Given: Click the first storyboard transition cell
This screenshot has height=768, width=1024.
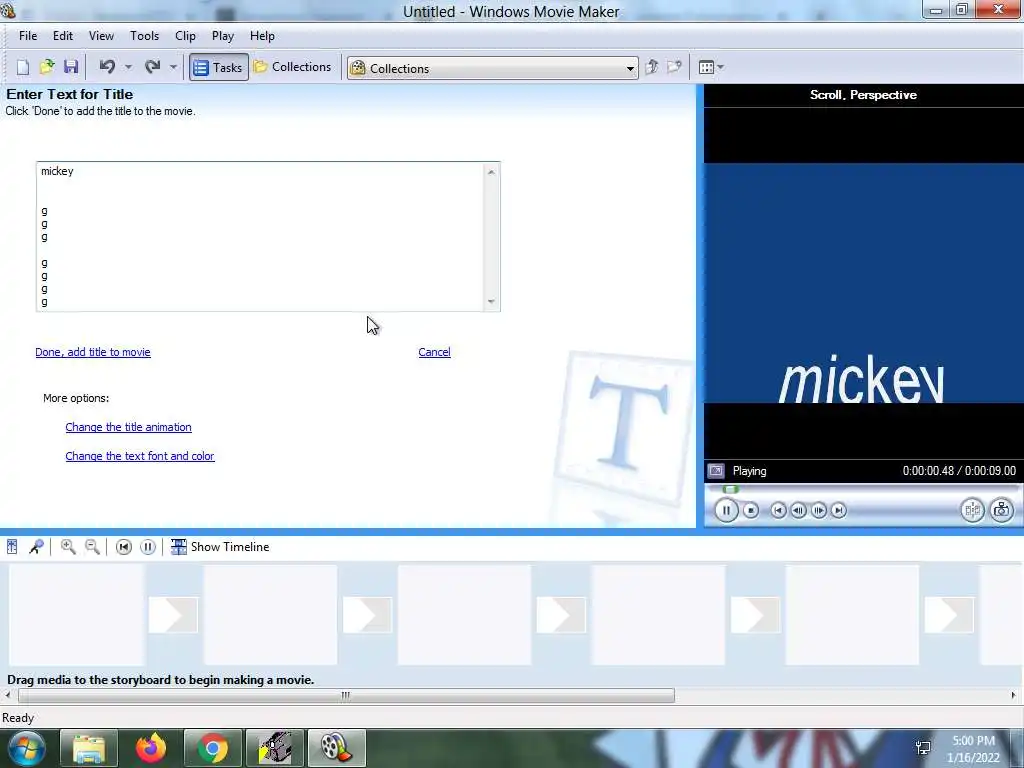Looking at the screenshot, I should (173, 615).
